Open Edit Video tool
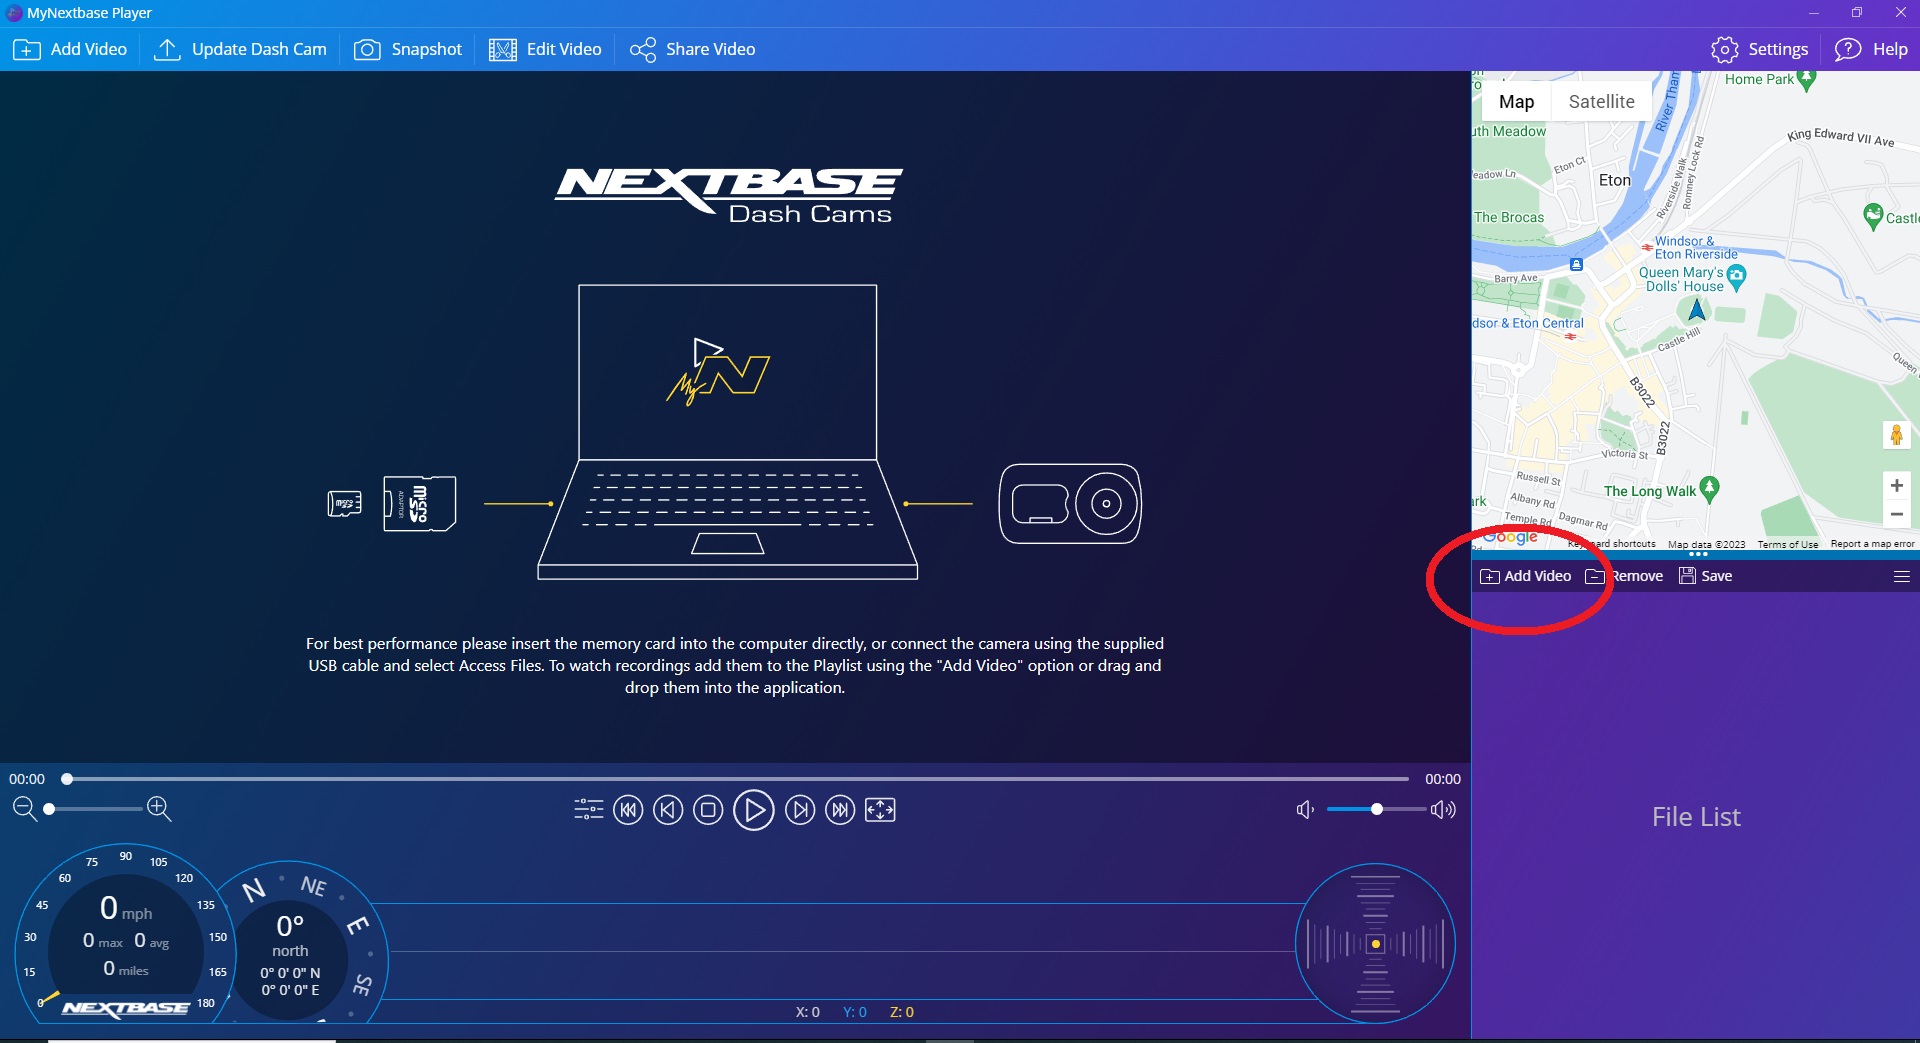This screenshot has height=1043, width=1920. [545, 49]
